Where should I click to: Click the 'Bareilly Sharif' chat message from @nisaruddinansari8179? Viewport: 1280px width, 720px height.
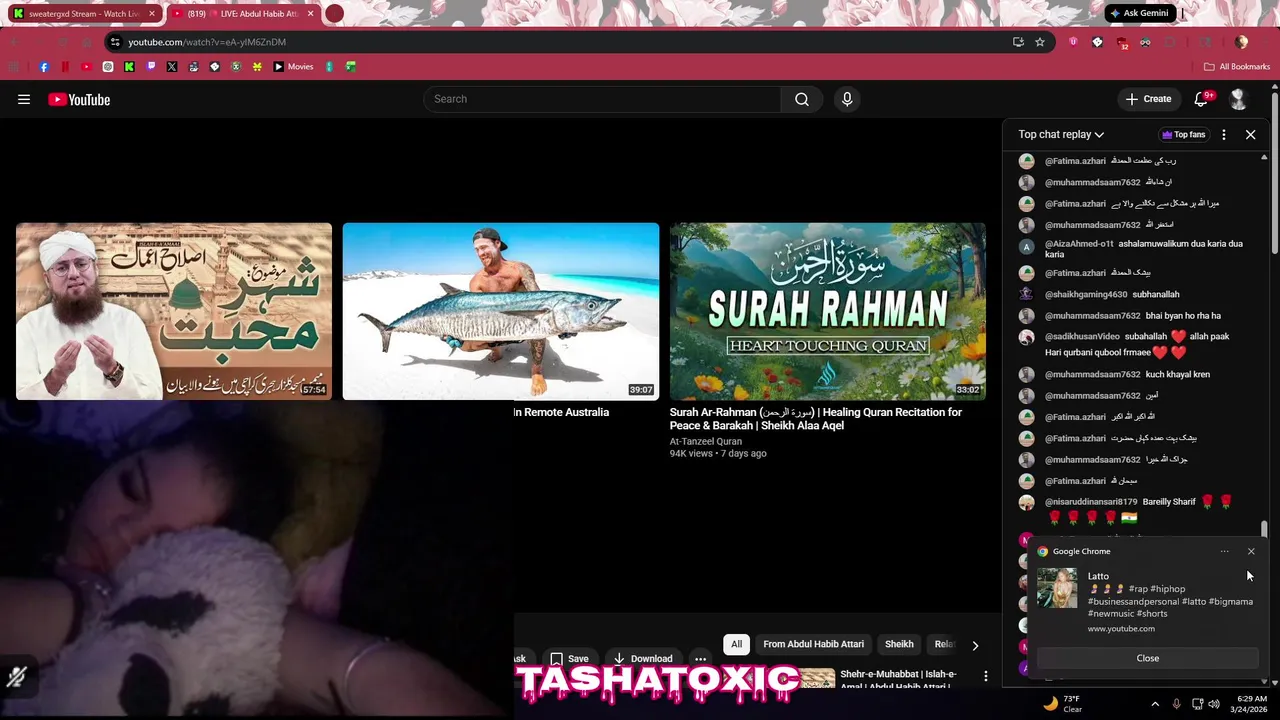tap(1139, 509)
